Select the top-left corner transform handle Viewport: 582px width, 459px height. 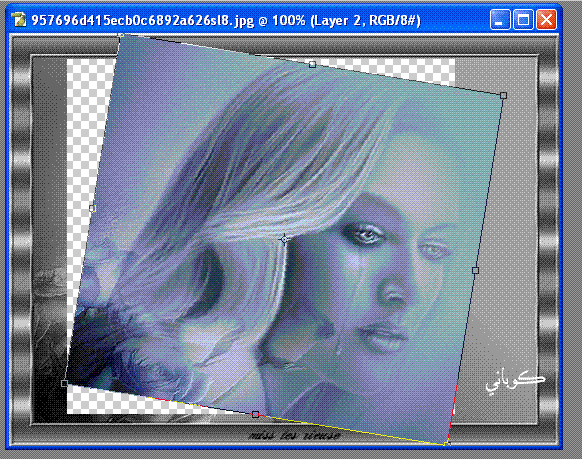pos(121,35)
